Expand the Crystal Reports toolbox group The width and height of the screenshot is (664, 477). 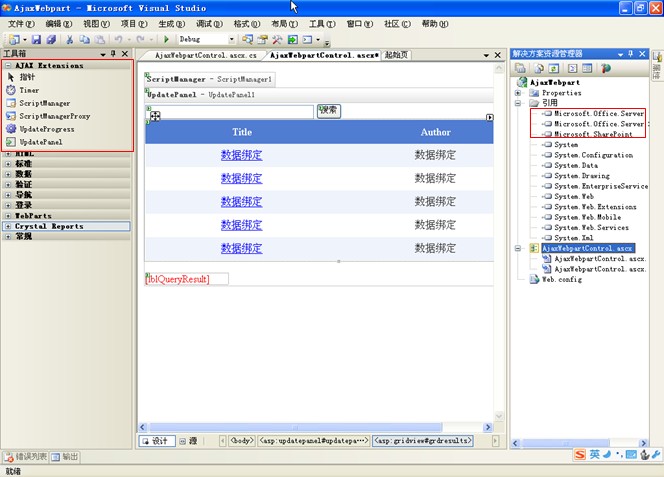pos(8,226)
